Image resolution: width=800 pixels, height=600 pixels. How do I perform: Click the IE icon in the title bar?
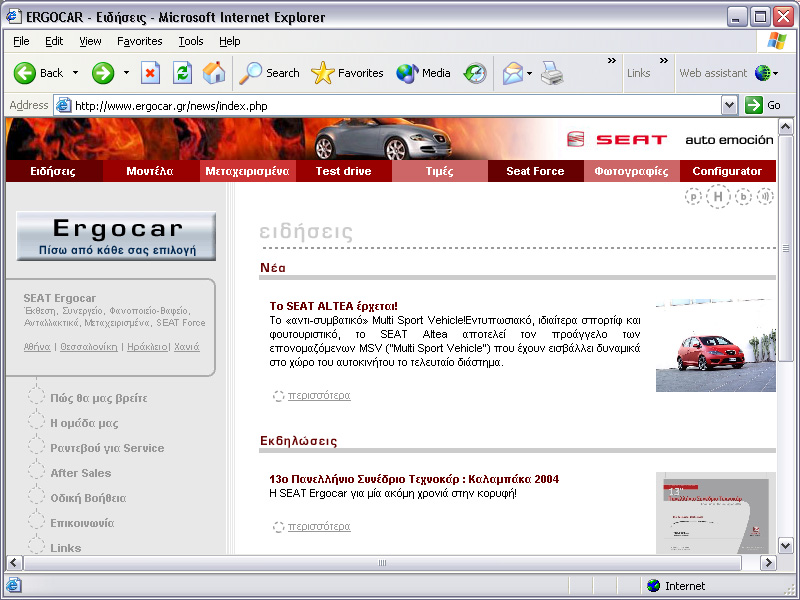click(13, 16)
